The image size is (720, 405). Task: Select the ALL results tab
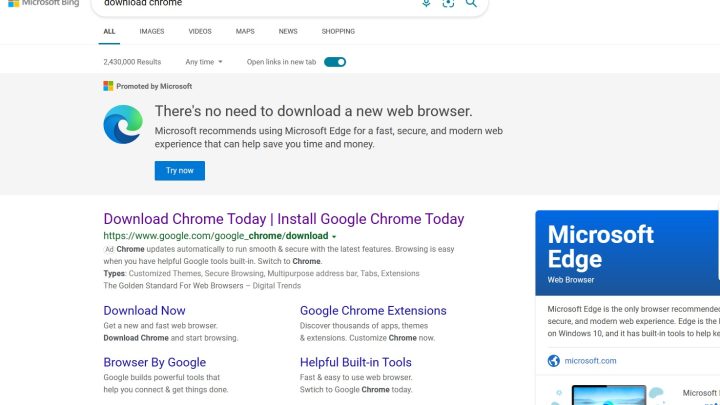pos(109,31)
